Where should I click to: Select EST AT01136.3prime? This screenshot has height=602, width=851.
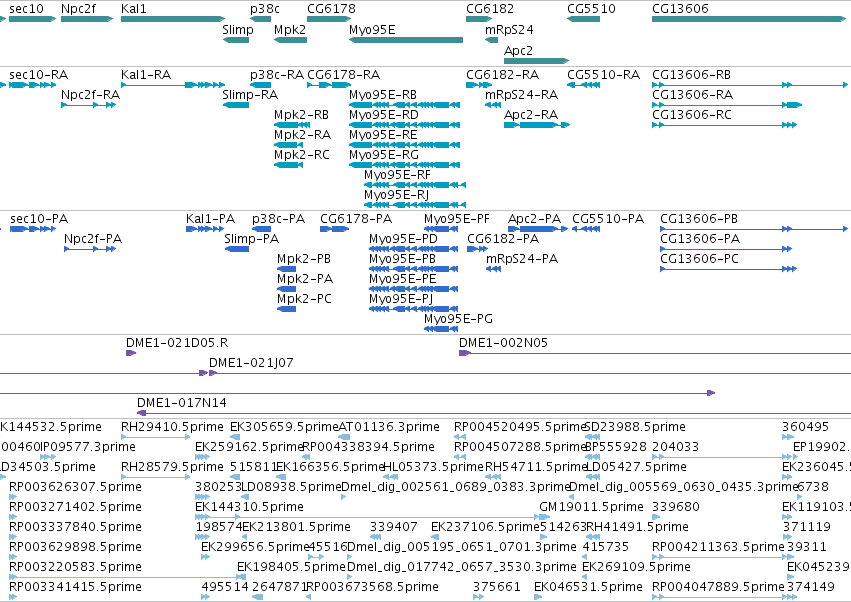(x=389, y=427)
